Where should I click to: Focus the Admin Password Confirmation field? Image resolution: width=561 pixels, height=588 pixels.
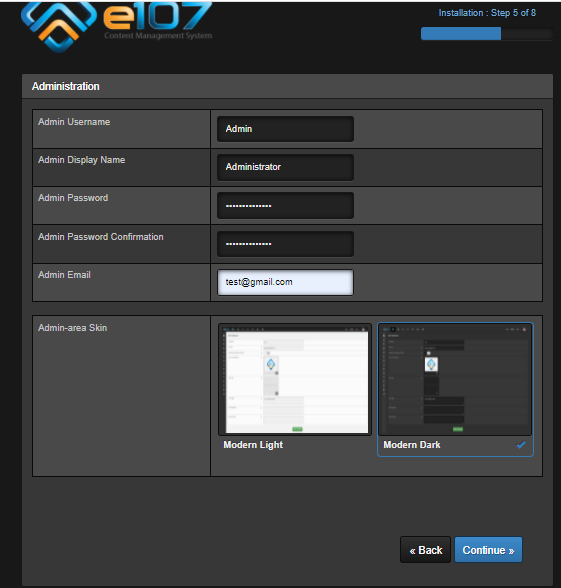point(285,244)
